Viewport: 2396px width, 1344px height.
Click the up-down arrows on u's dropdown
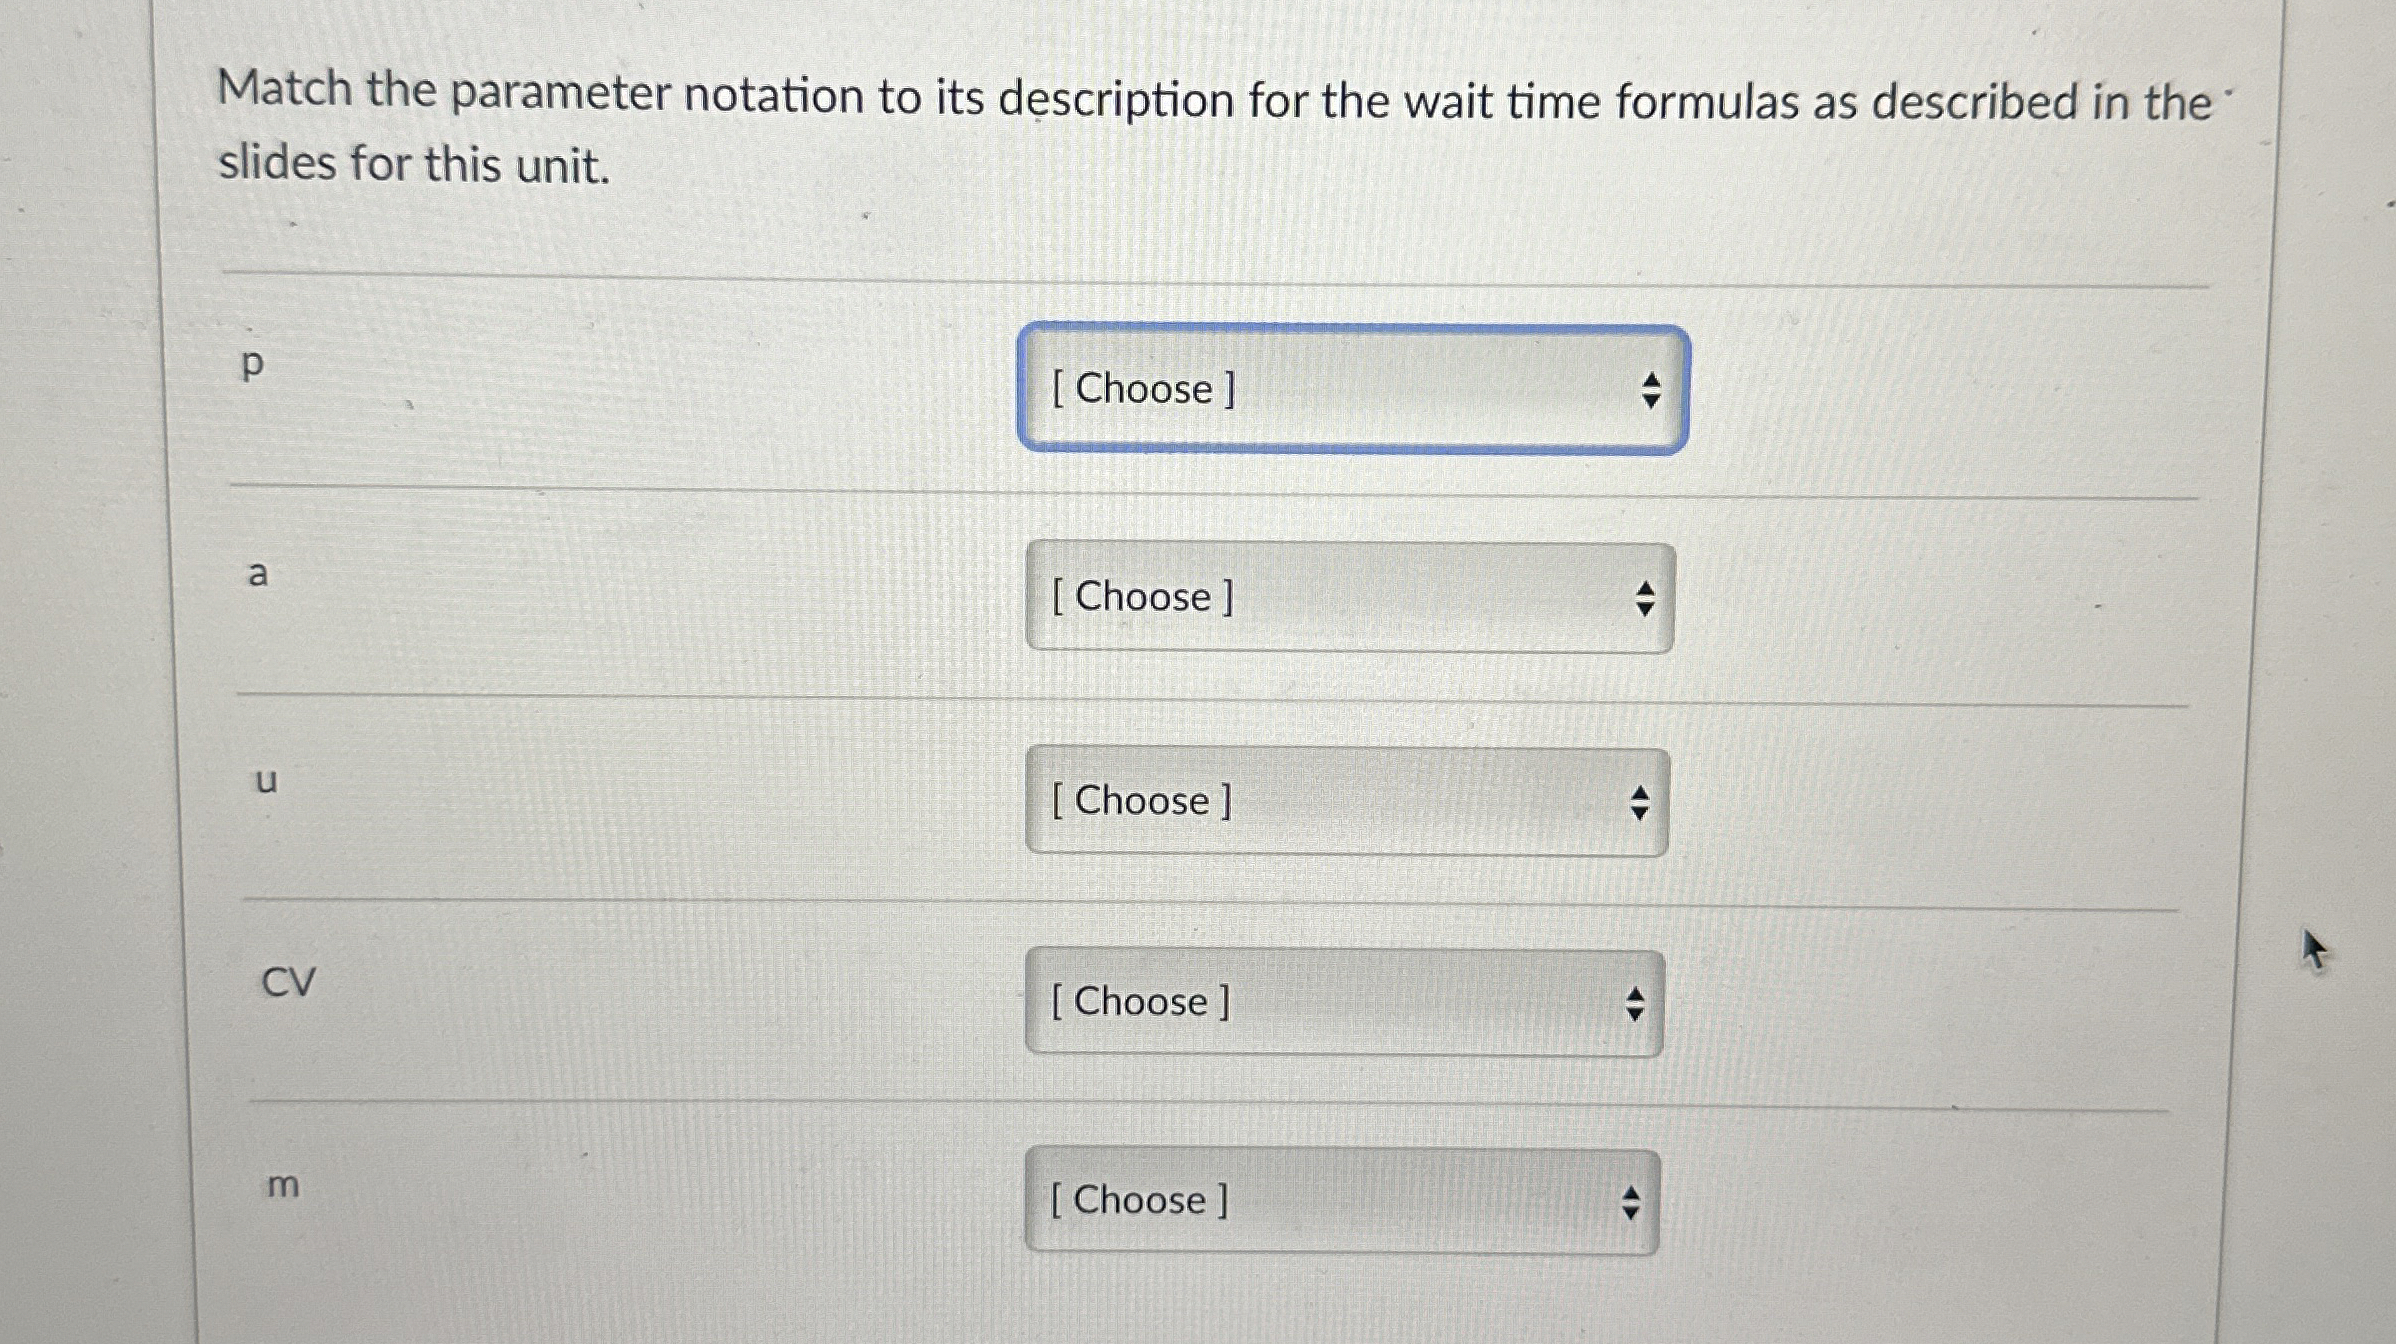1639,802
